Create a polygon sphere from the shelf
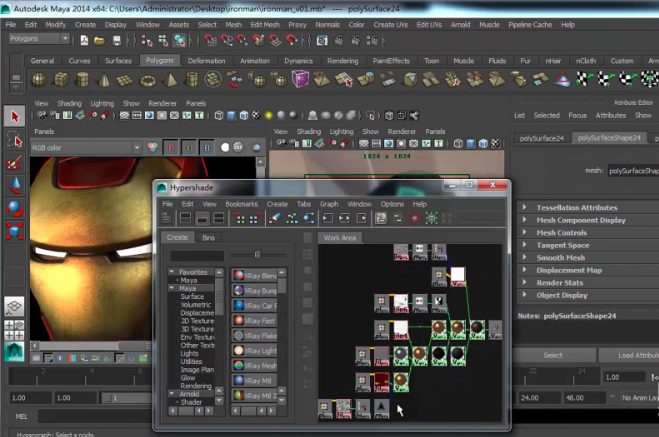The width and height of the screenshot is (659, 437). click(x=39, y=79)
